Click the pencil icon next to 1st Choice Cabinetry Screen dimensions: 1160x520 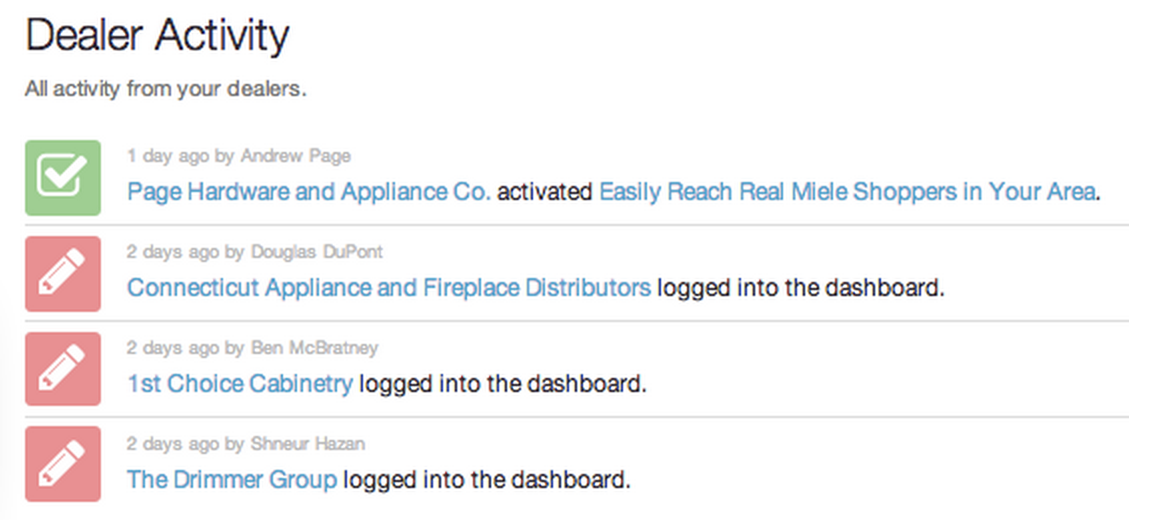(x=63, y=369)
